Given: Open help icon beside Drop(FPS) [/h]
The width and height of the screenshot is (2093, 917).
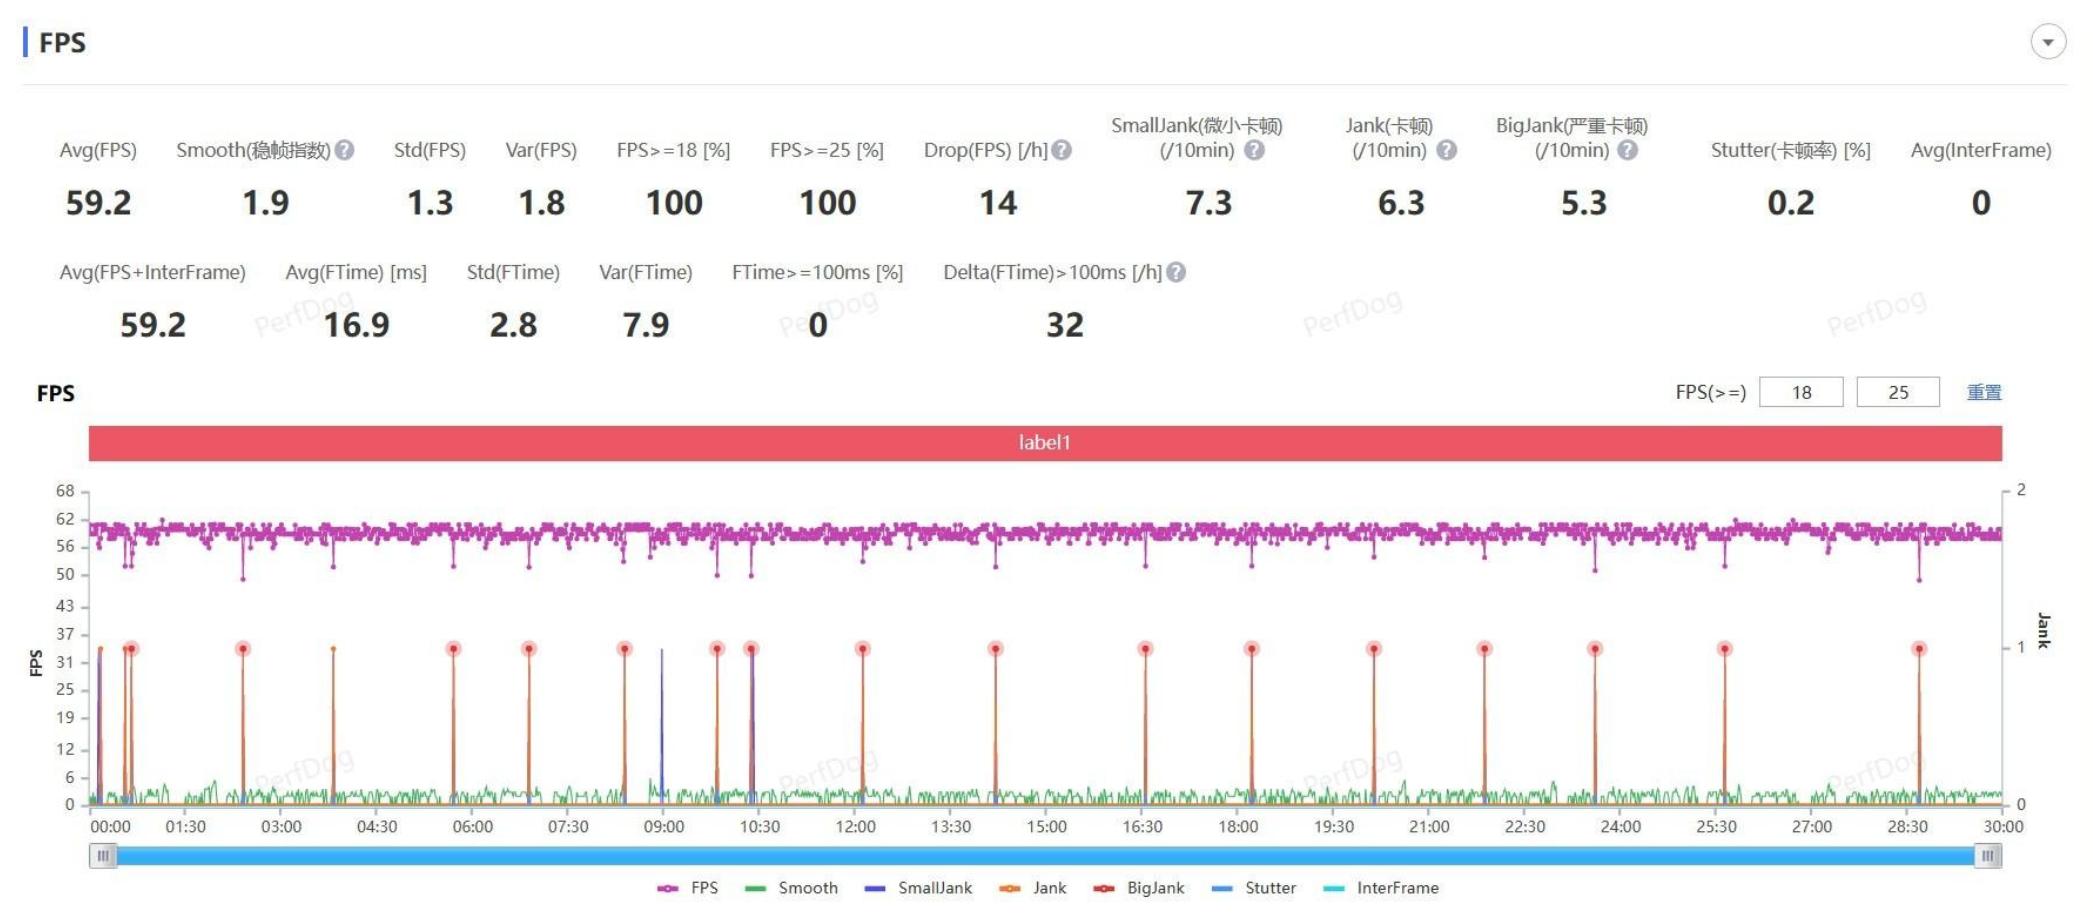Looking at the screenshot, I should [x=1062, y=150].
